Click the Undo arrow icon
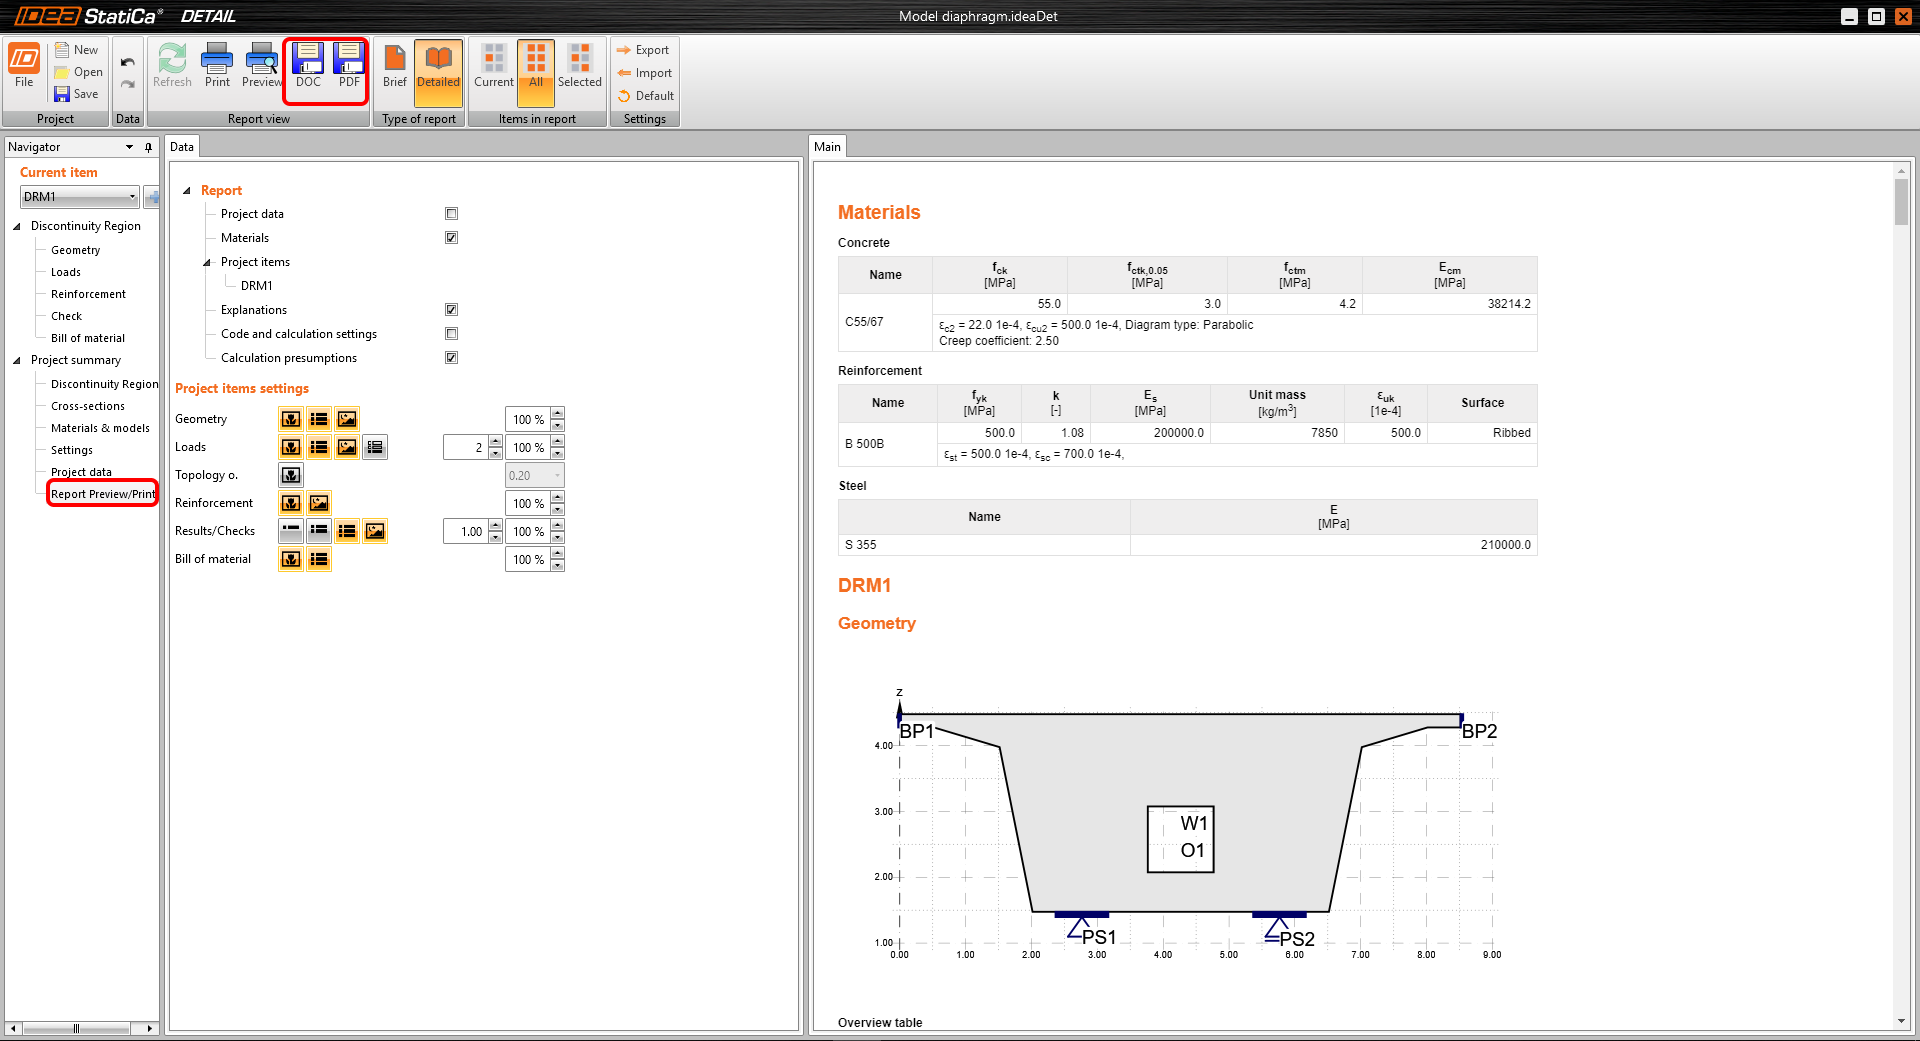The image size is (1920, 1041). [128, 62]
